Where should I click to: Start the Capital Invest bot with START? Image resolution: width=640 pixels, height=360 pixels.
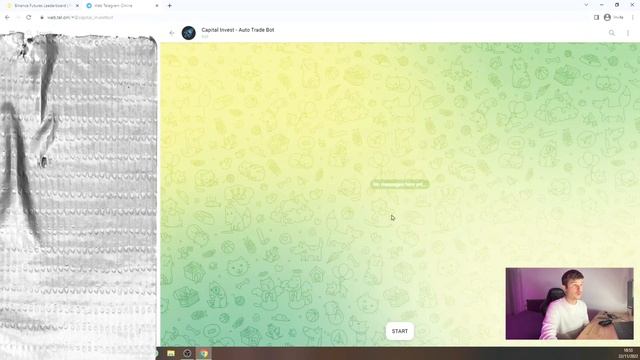coord(400,331)
